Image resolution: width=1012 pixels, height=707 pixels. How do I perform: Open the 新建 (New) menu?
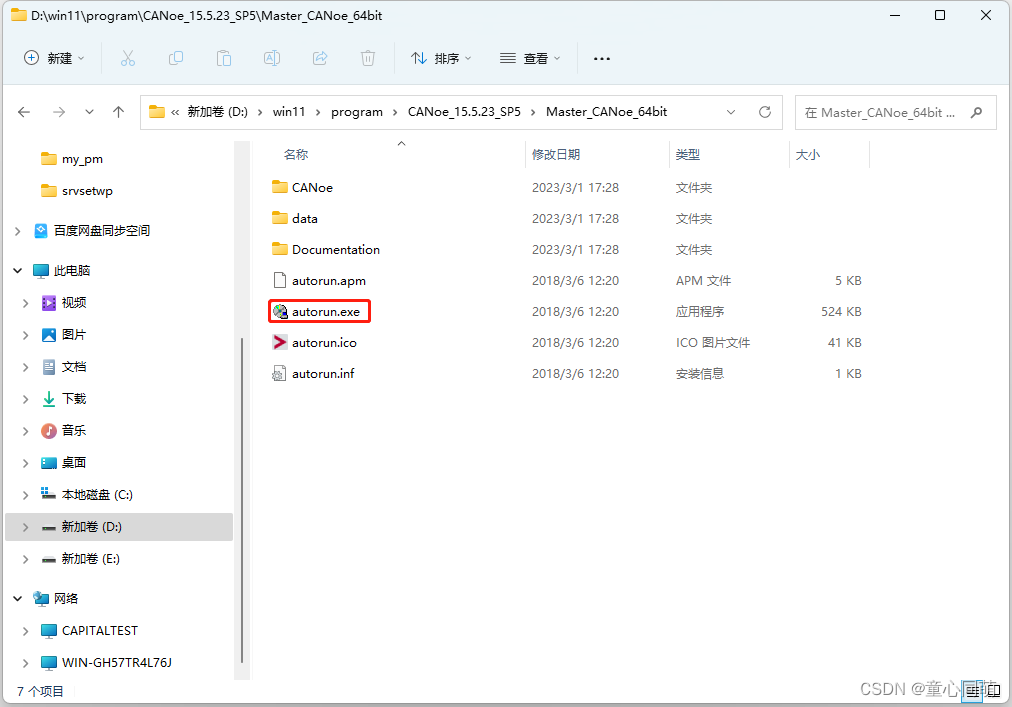(54, 58)
